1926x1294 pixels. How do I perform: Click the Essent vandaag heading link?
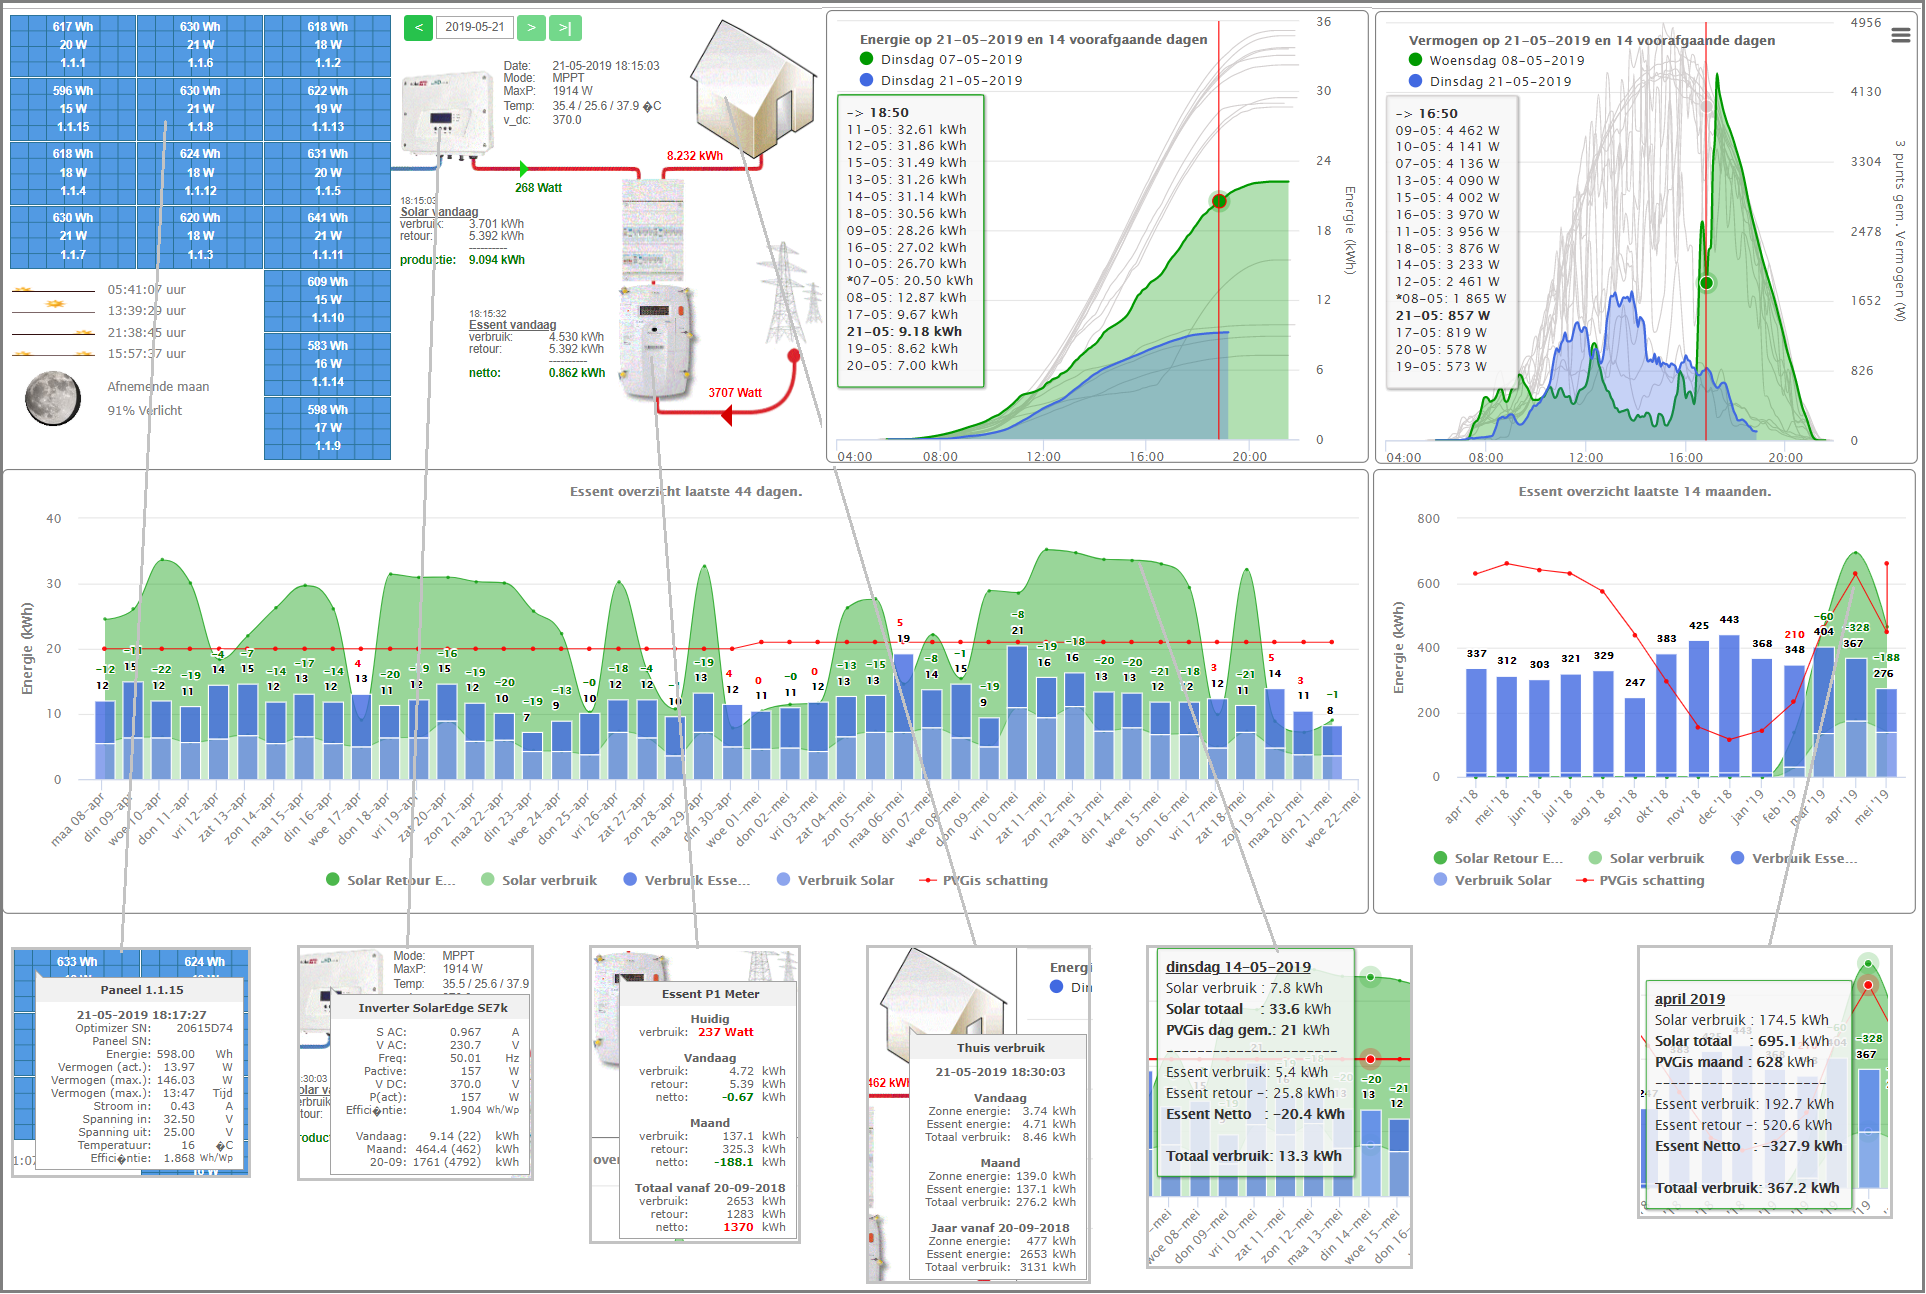pos(512,325)
